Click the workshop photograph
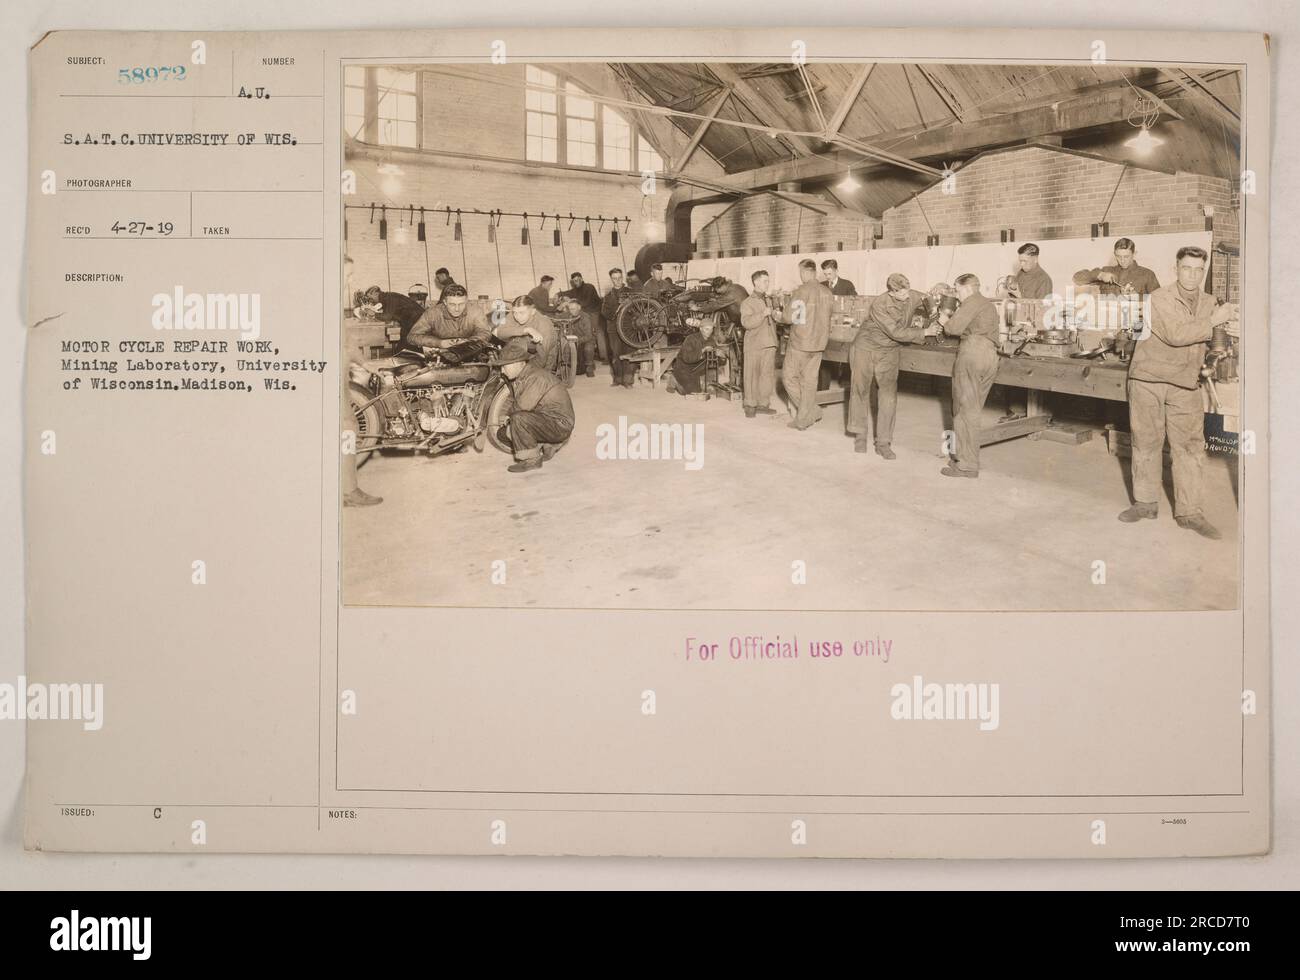The height and width of the screenshot is (980, 1300). click(x=791, y=336)
